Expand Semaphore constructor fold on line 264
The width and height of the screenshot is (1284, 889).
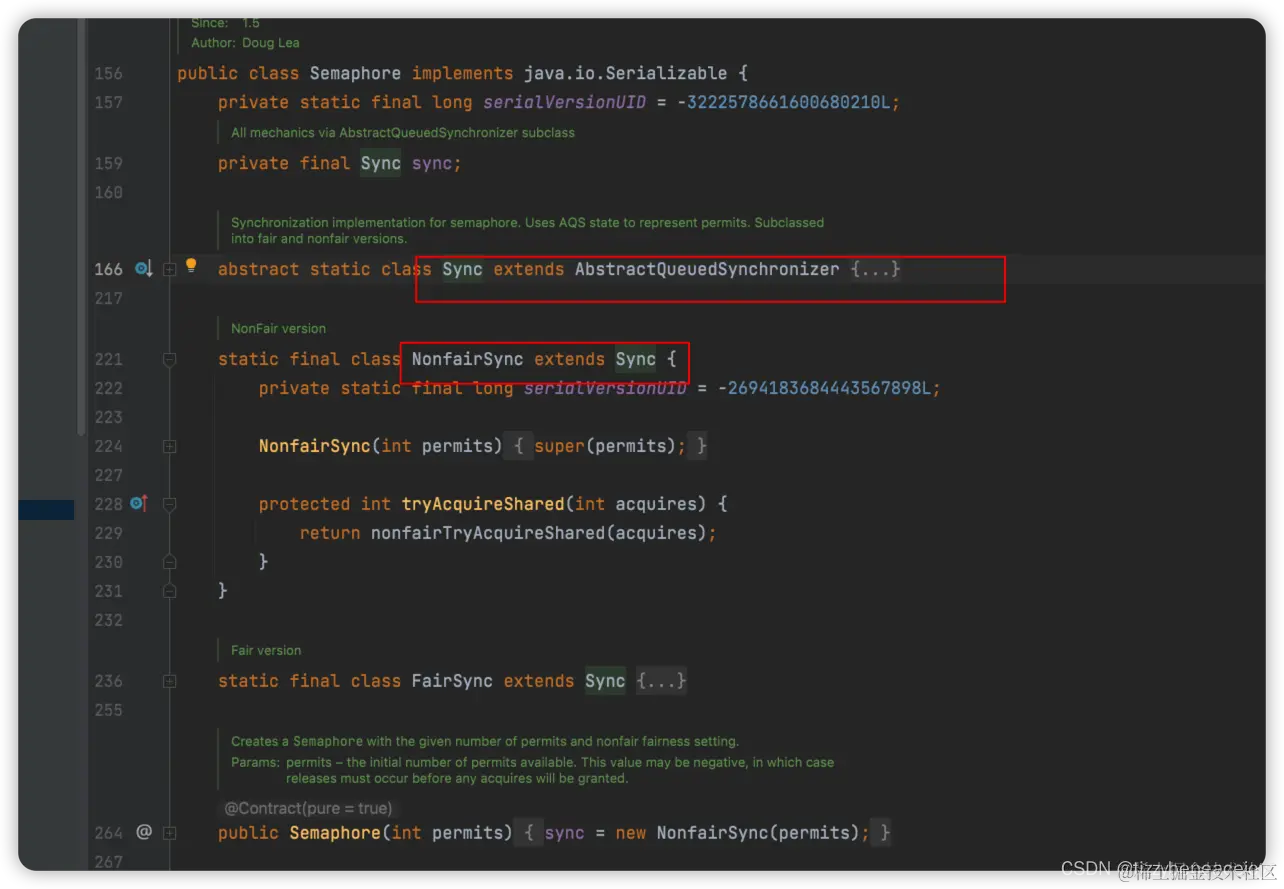click(x=170, y=833)
